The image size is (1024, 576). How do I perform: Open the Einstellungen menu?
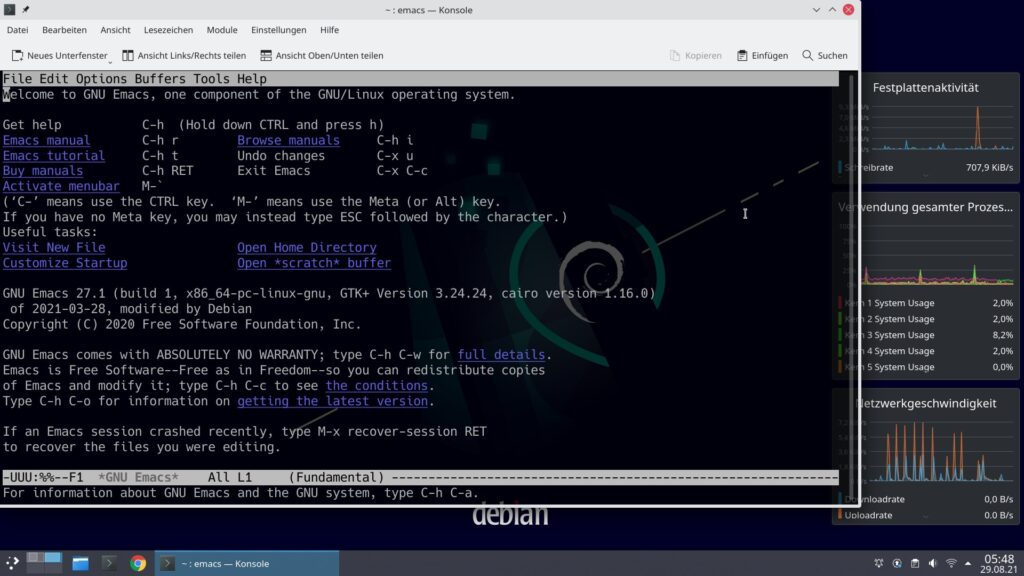[279, 30]
